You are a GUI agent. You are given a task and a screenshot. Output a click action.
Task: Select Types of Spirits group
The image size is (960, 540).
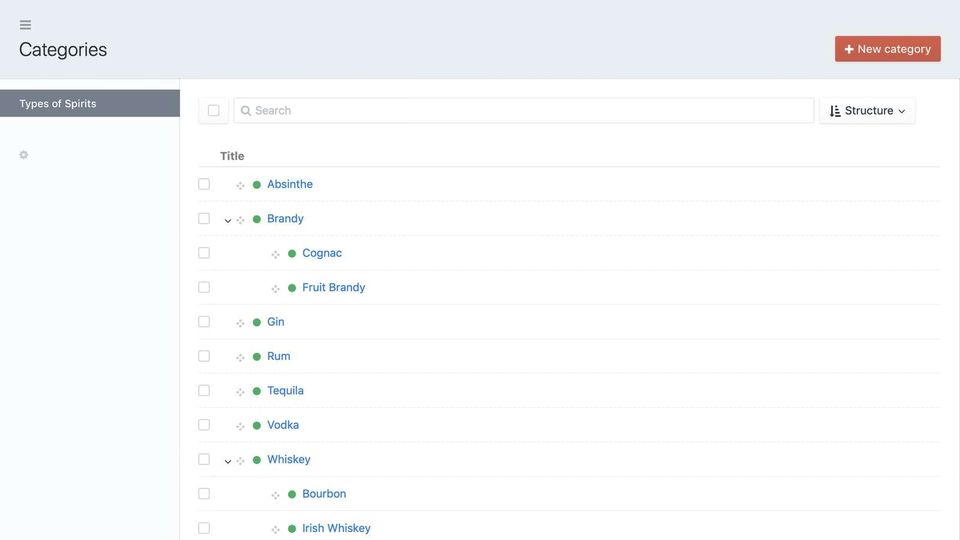[90, 103]
